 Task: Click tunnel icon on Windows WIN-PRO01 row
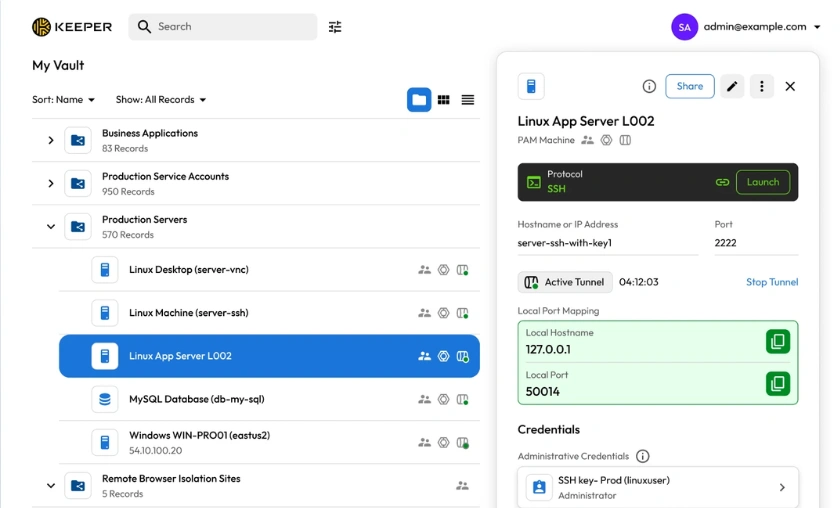462,443
